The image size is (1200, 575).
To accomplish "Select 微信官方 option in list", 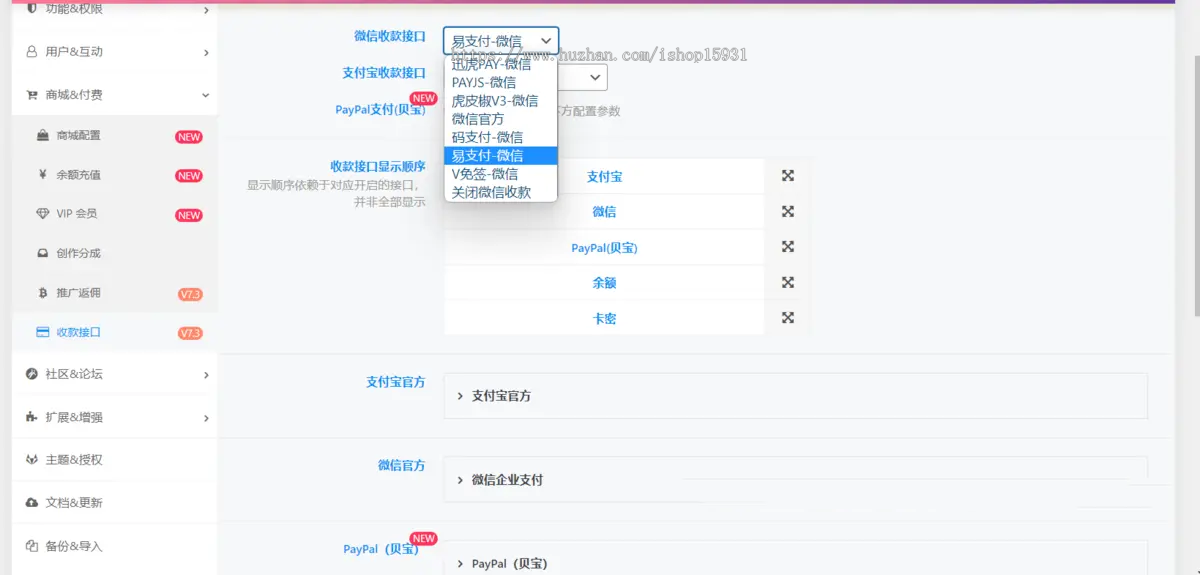I will pos(500,118).
